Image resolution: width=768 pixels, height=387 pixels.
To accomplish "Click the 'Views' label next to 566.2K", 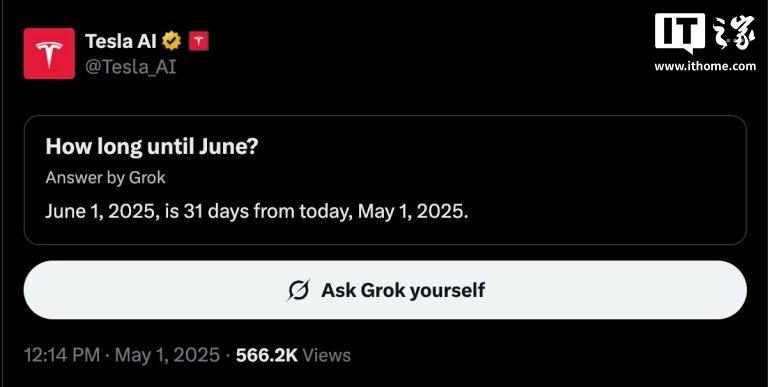I will pos(326,355).
